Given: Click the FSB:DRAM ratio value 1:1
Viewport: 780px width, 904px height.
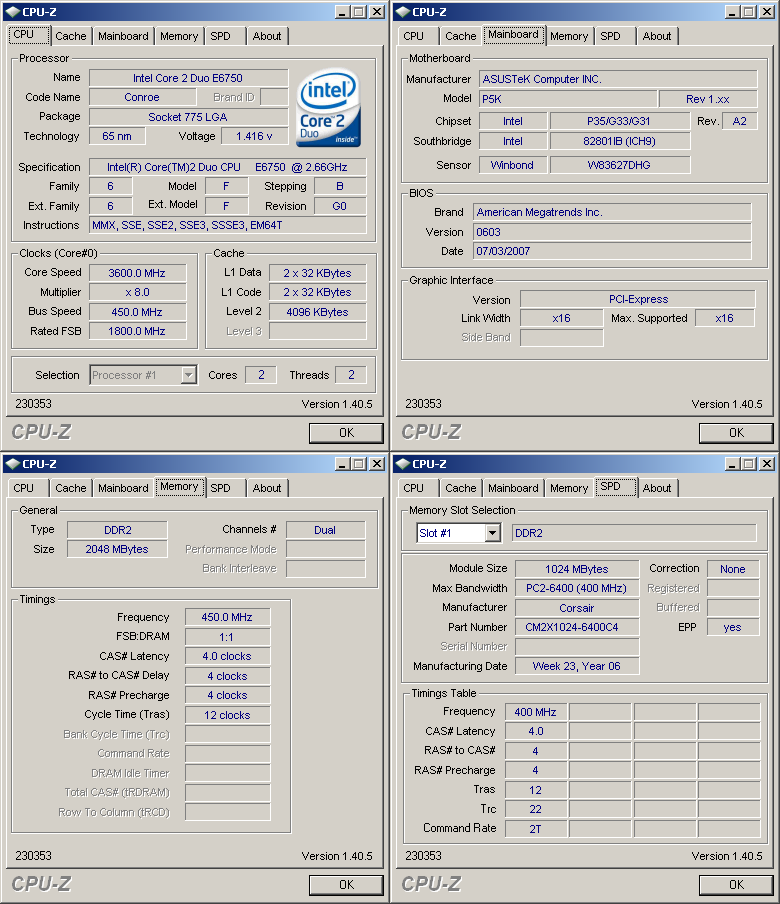Looking at the screenshot, I should 227,637.
